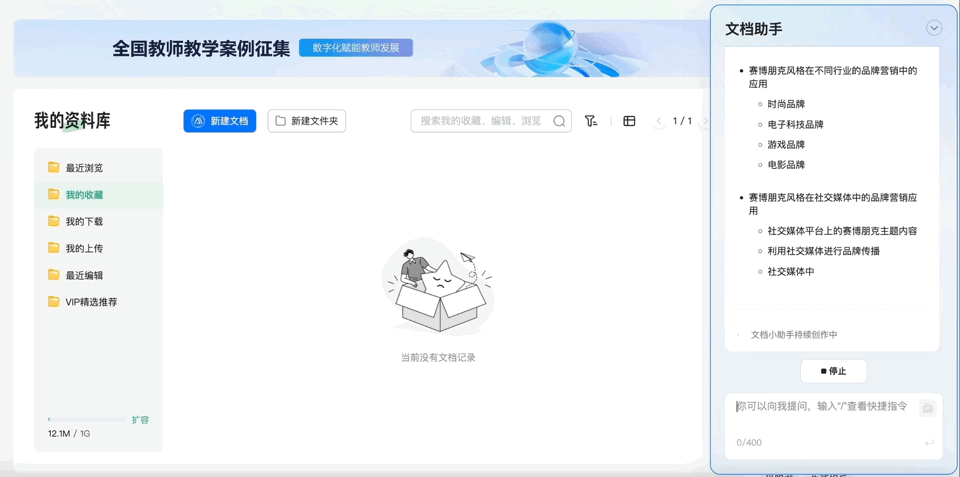The image size is (960, 477).
Task: Open VIP精选推荐 folder
Action: [99, 302]
